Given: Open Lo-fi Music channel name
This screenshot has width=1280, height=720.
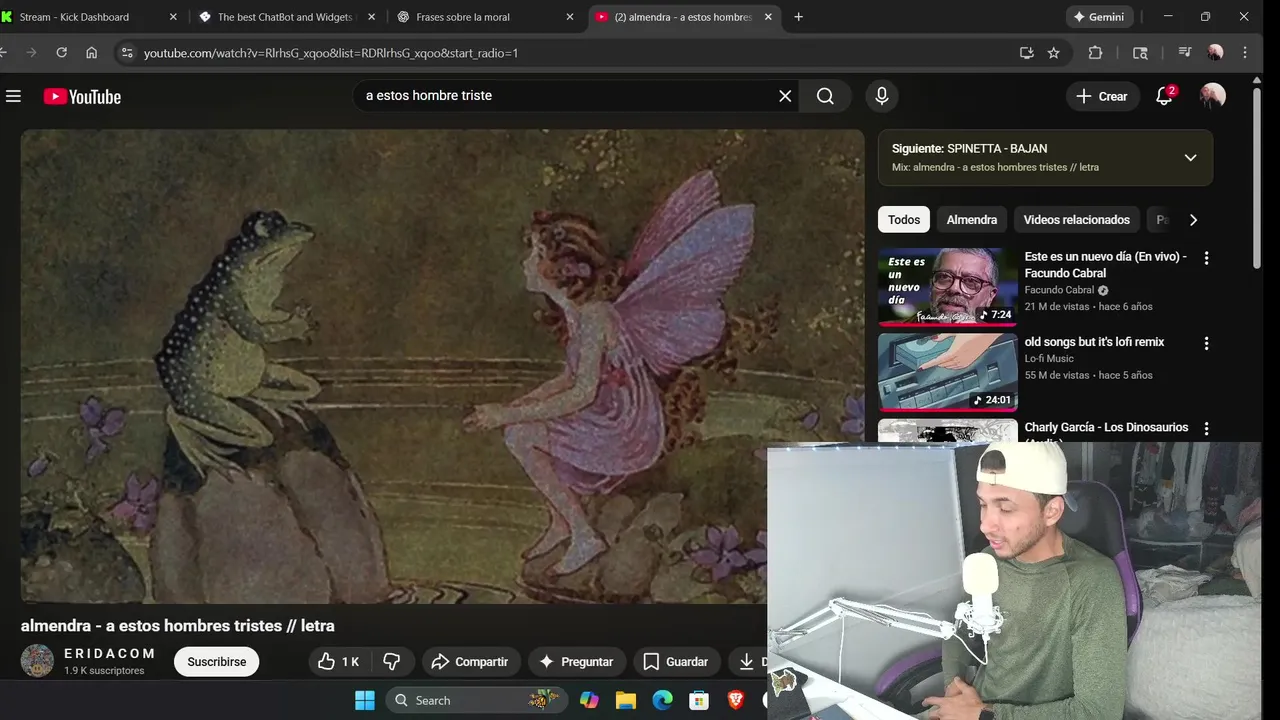Looking at the screenshot, I should [1049, 359].
